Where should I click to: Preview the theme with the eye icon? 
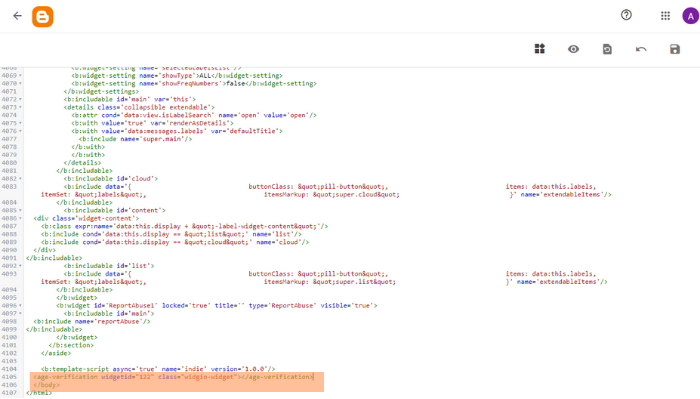click(573, 49)
